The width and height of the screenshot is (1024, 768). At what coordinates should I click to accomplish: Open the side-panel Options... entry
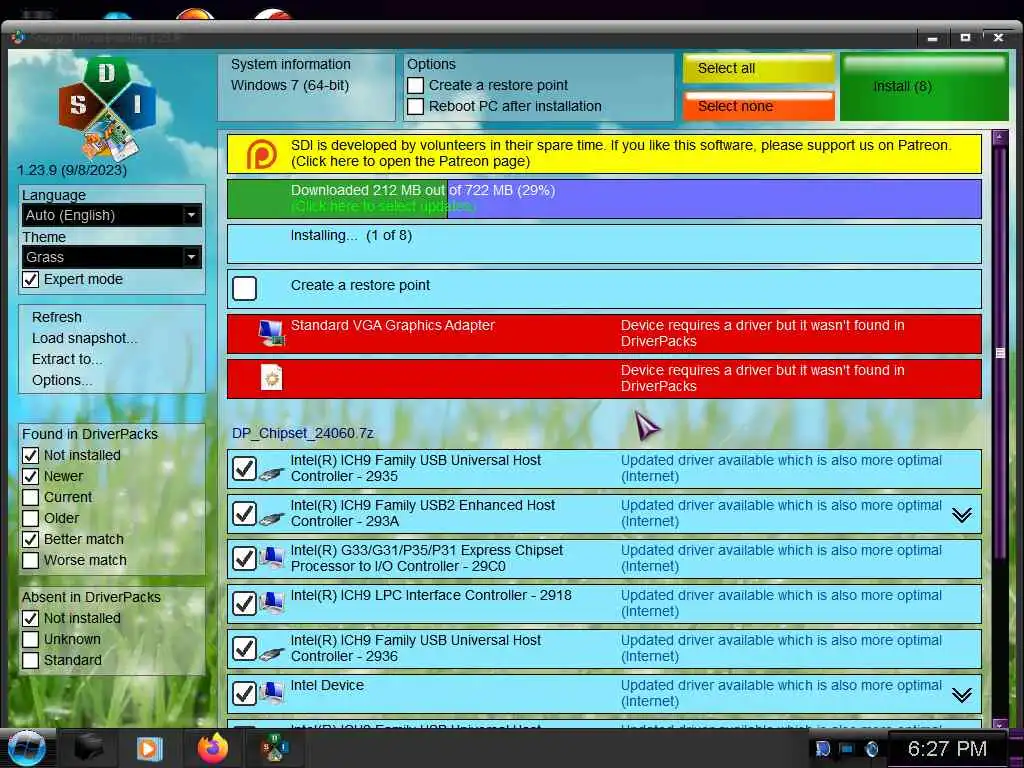pos(62,380)
